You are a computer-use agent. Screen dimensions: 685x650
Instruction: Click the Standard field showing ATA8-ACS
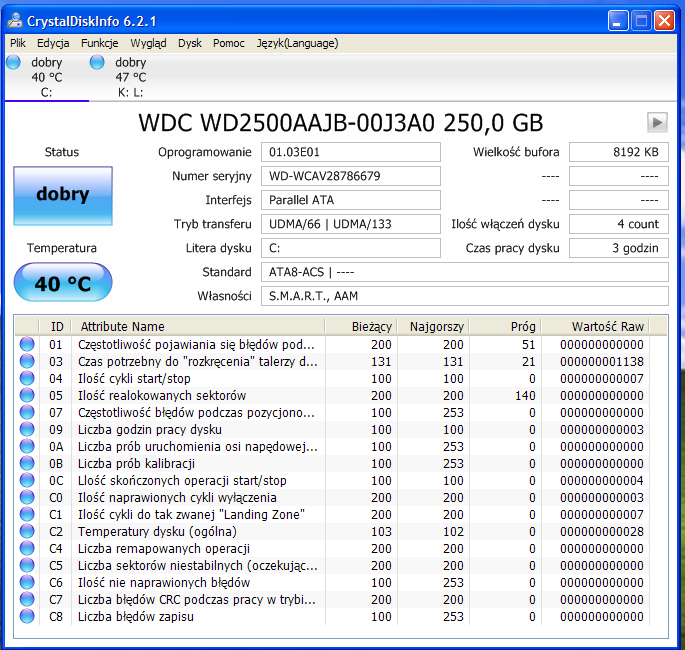465,272
